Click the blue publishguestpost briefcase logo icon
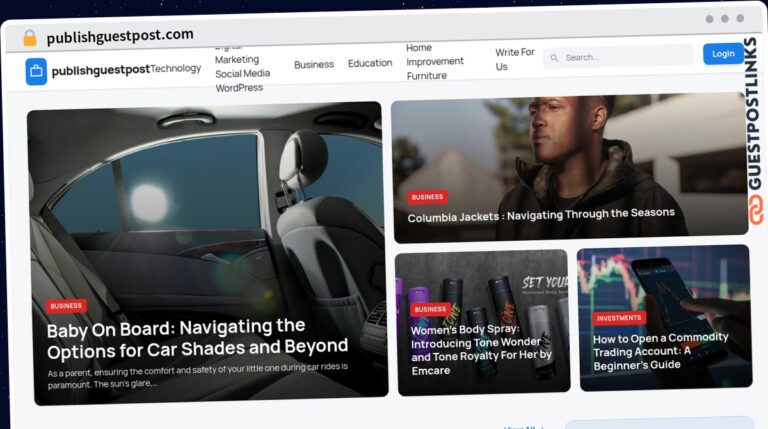This screenshot has height=429, width=768. click(x=36, y=72)
